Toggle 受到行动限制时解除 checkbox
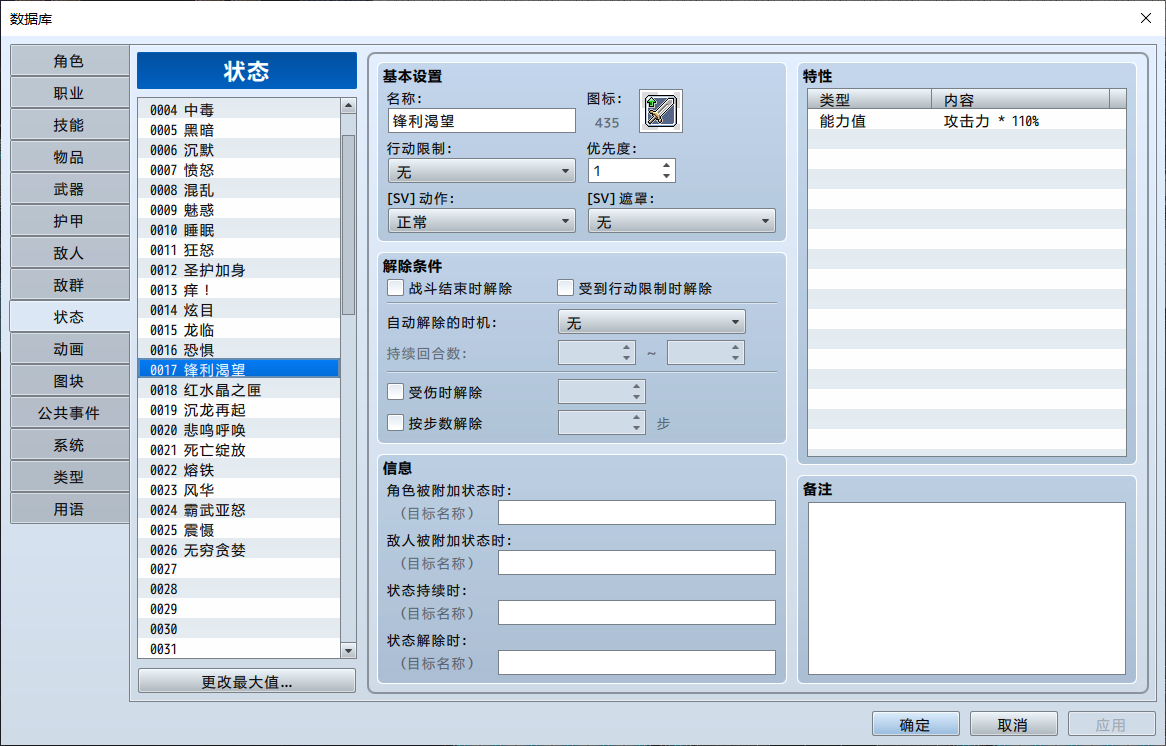 pos(566,288)
